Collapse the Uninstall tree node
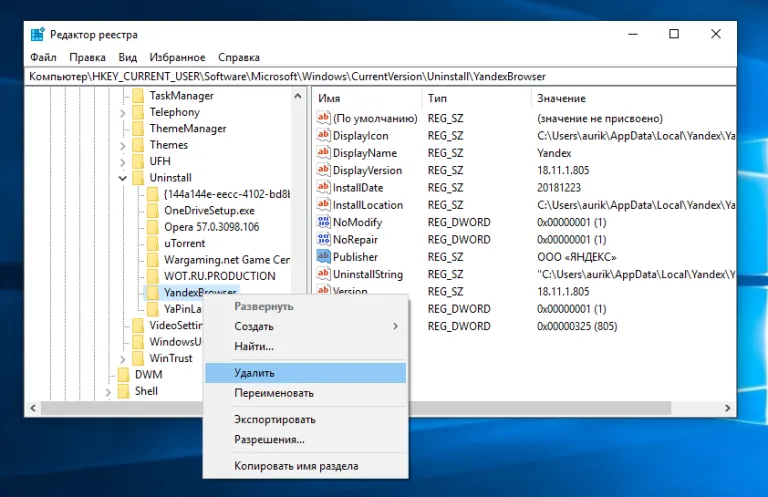This screenshot has width=768, height=497. [x=122, y=178]
